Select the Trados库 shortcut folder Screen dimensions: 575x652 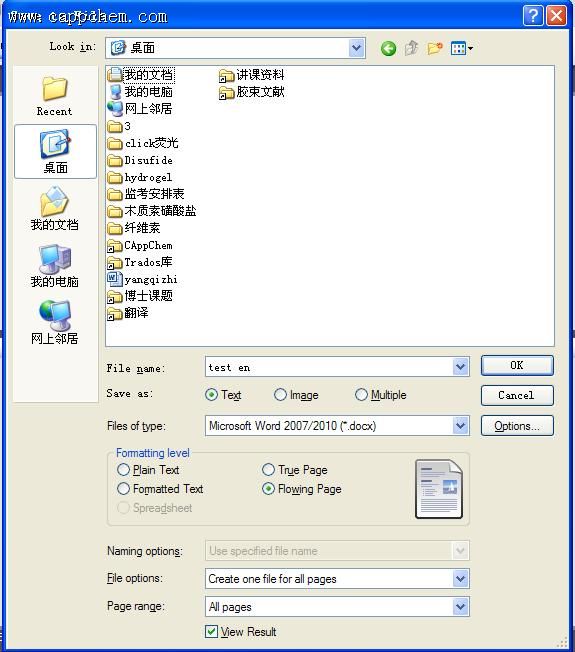coord(140,262)
